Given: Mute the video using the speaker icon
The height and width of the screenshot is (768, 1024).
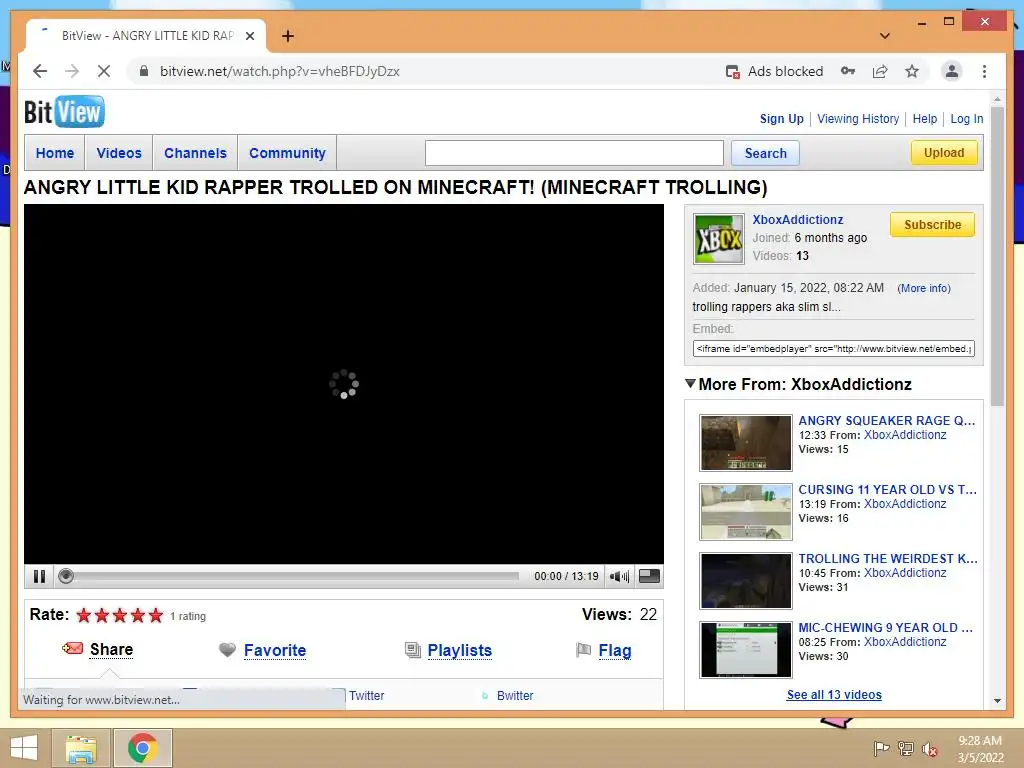Looking at the screenshot, I should click(619, 577).
